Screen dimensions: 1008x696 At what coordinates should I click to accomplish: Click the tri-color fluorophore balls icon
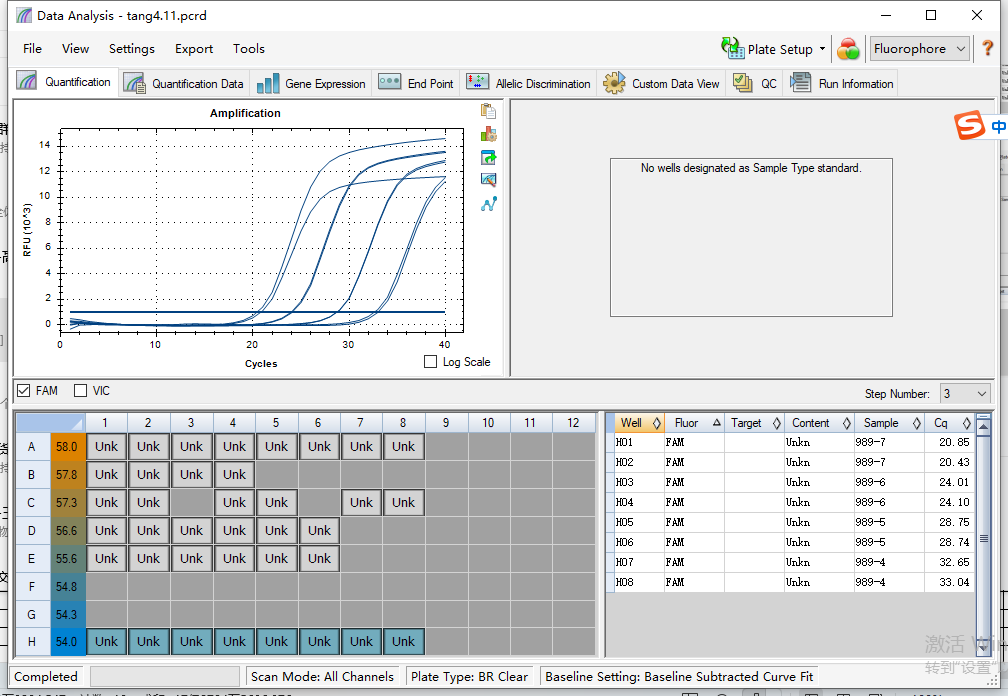[849, 49]
